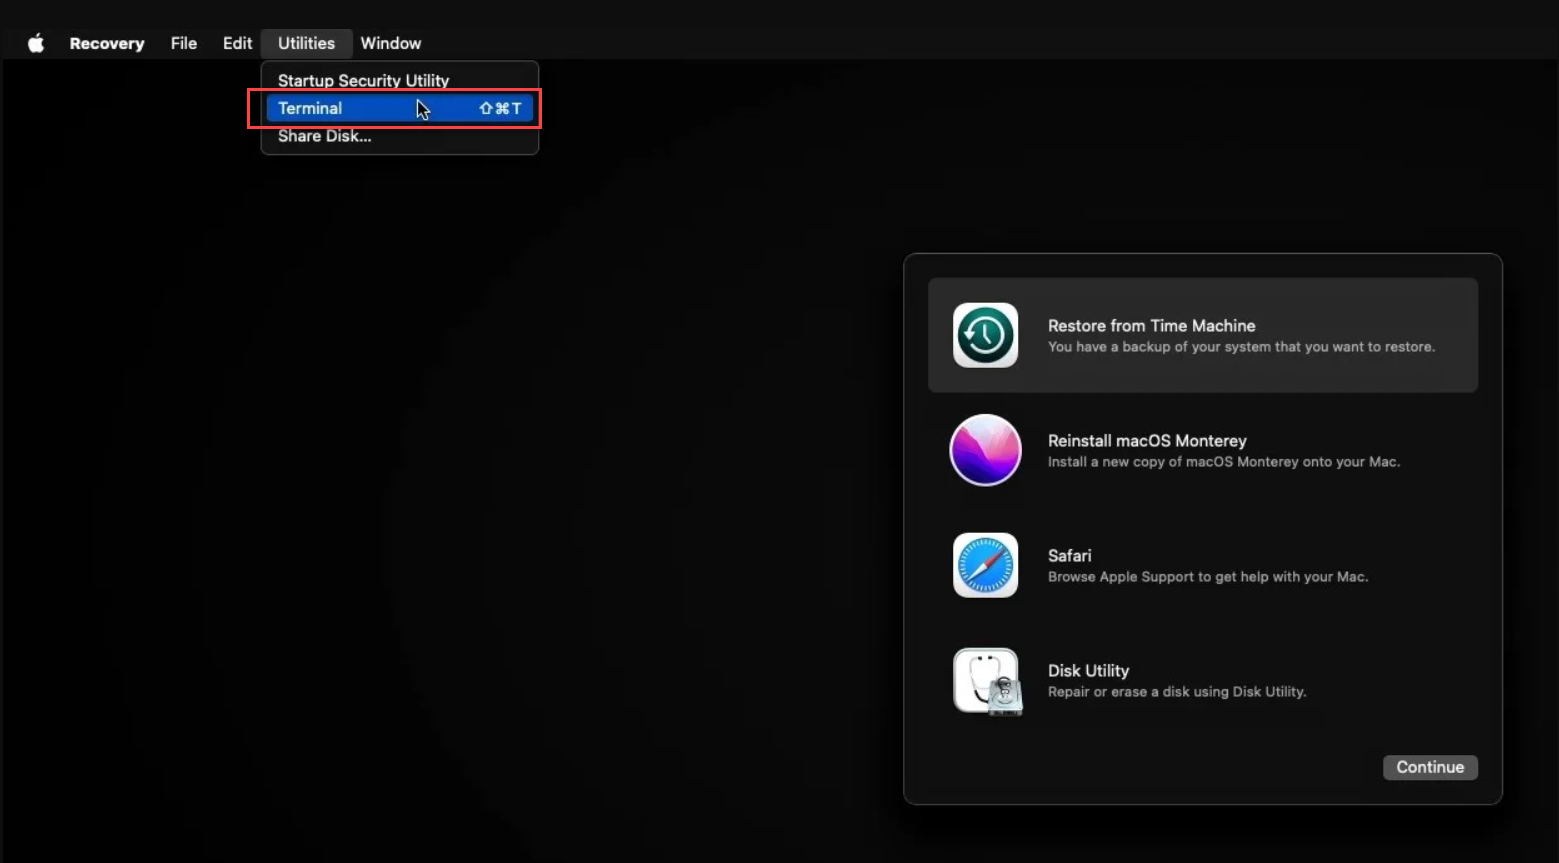
Task: Open the Window menu
Action: tap(391, 43)
